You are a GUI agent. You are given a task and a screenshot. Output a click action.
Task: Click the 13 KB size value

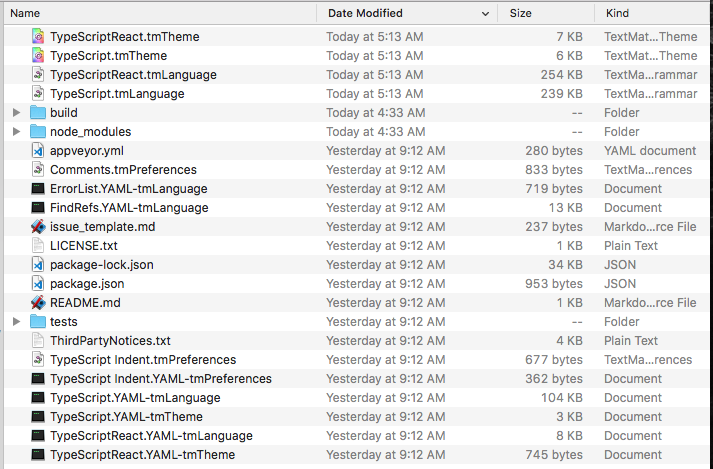point(565,208)
